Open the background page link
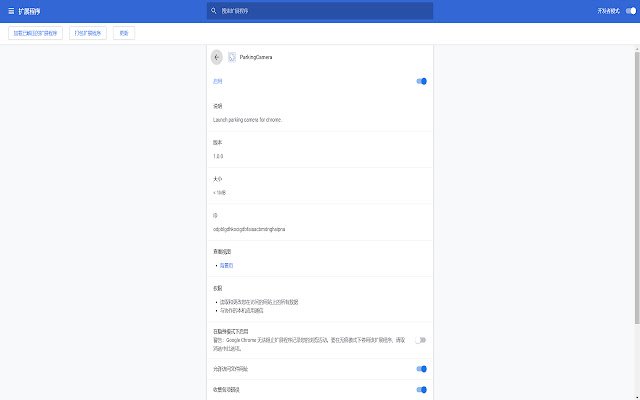640x400 pixels. point(227,266)
